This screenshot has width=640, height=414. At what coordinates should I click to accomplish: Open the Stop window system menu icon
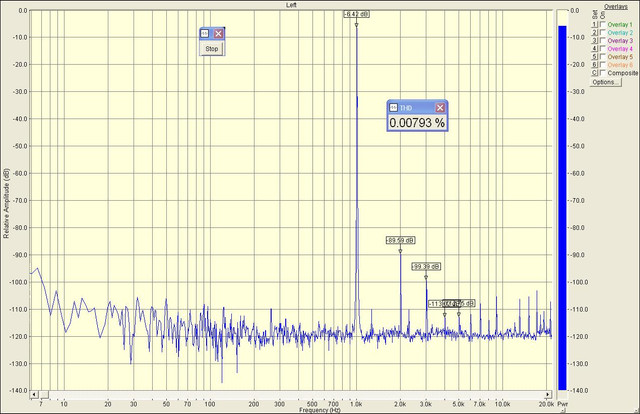tap(205, 33)
